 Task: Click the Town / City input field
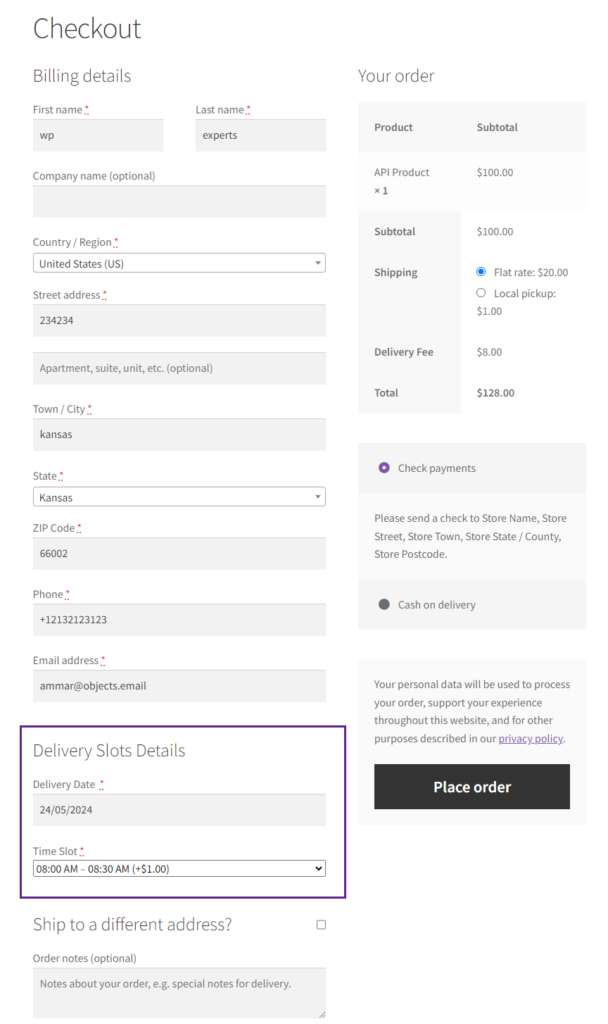click(179, 434)
